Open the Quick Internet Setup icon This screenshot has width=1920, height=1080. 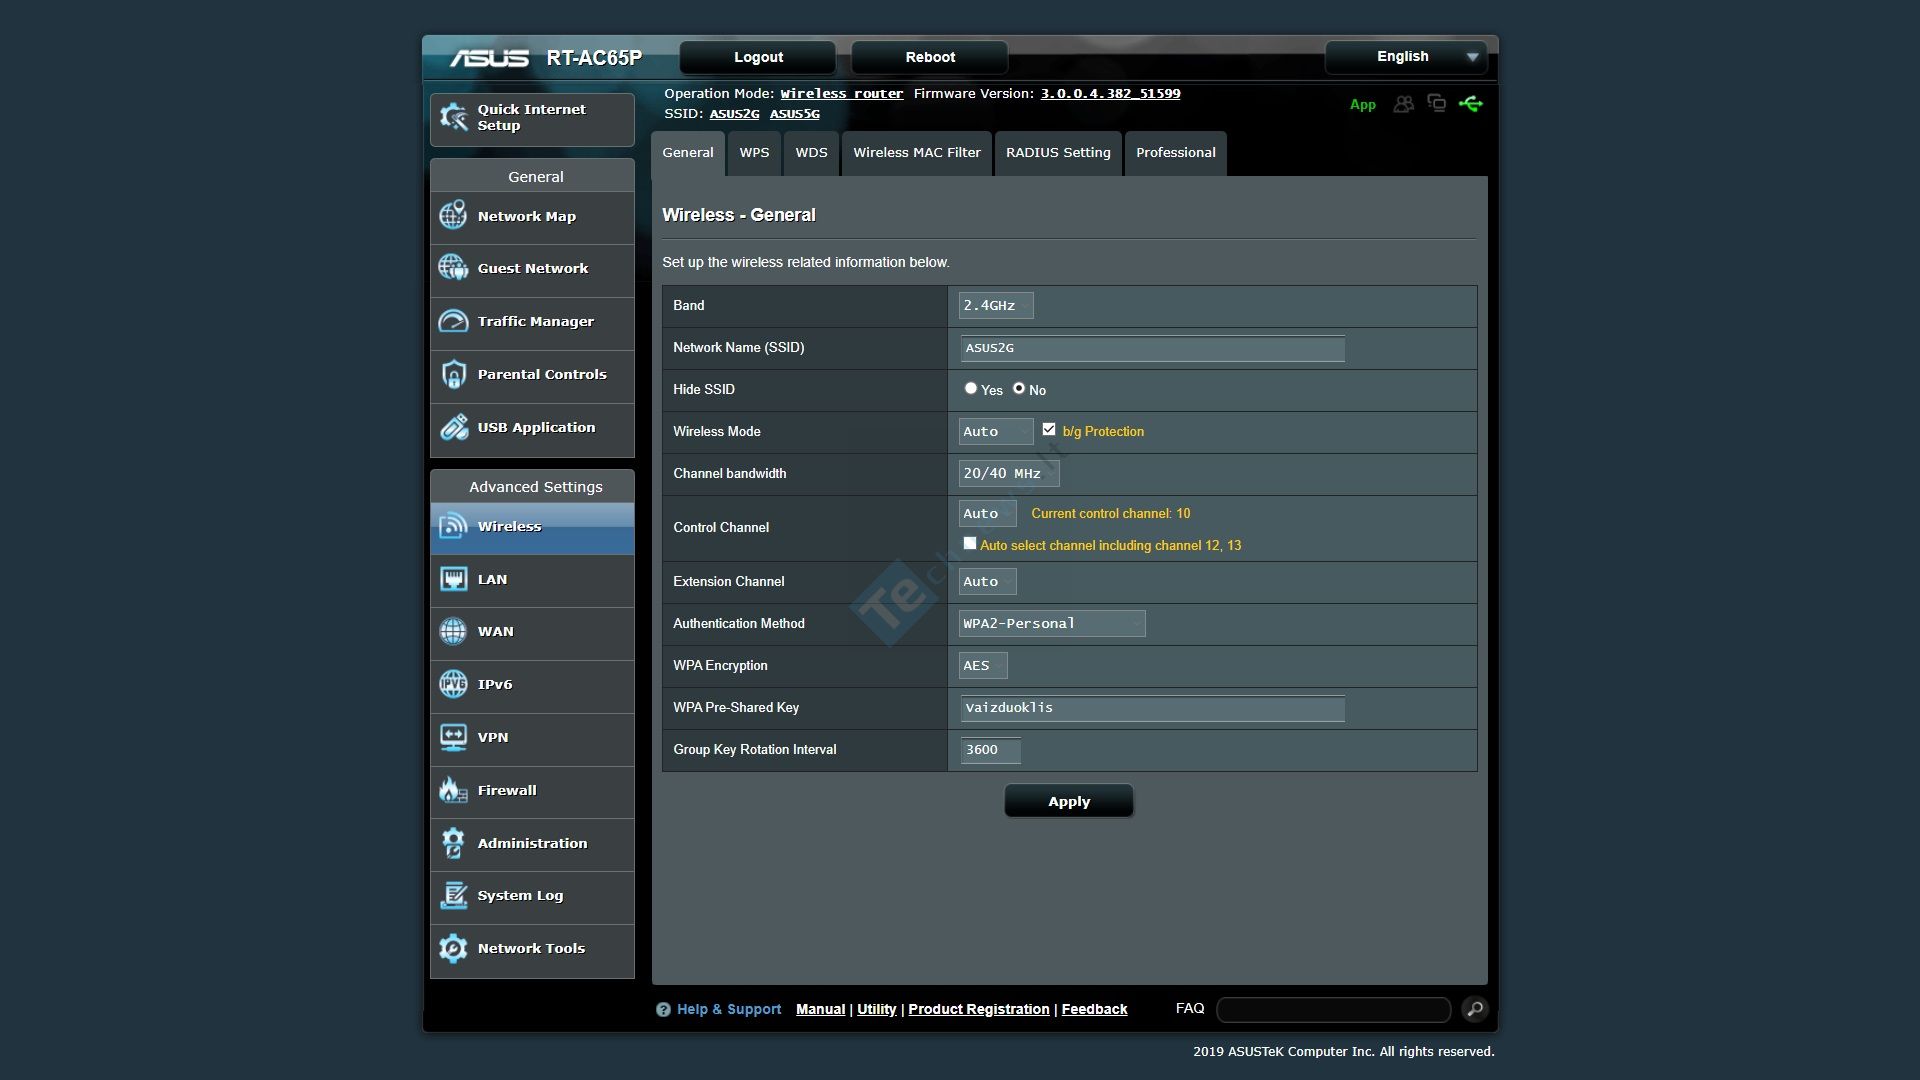click(x=453, y=117)
